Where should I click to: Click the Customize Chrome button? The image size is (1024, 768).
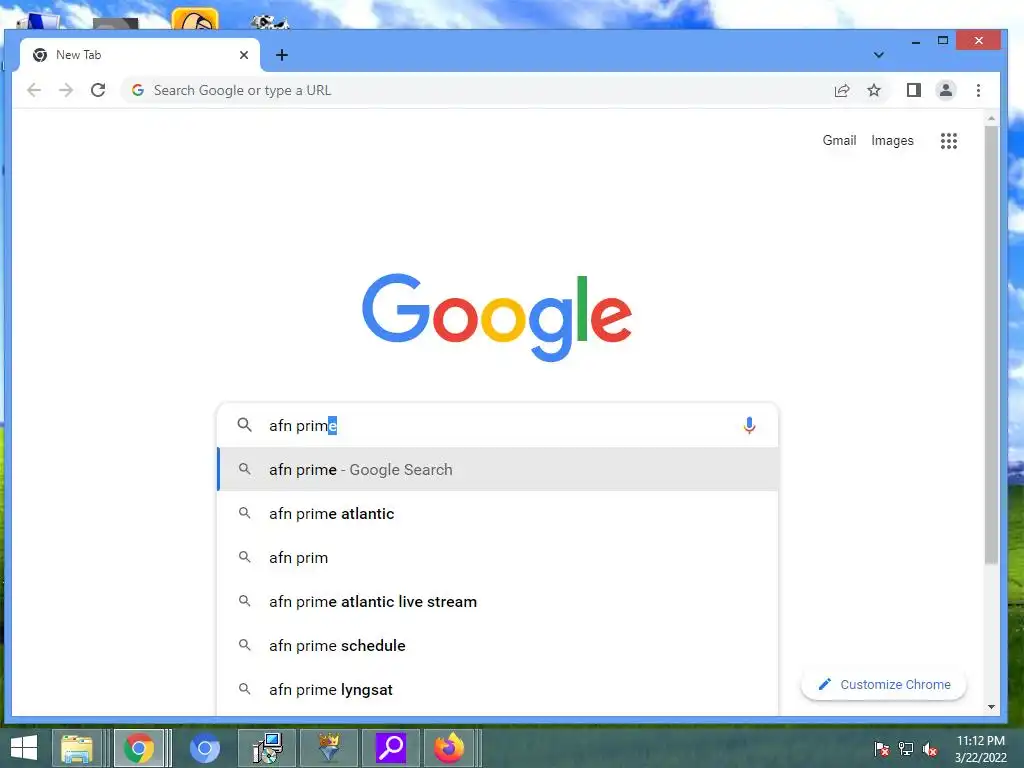[x=884, y=684]
